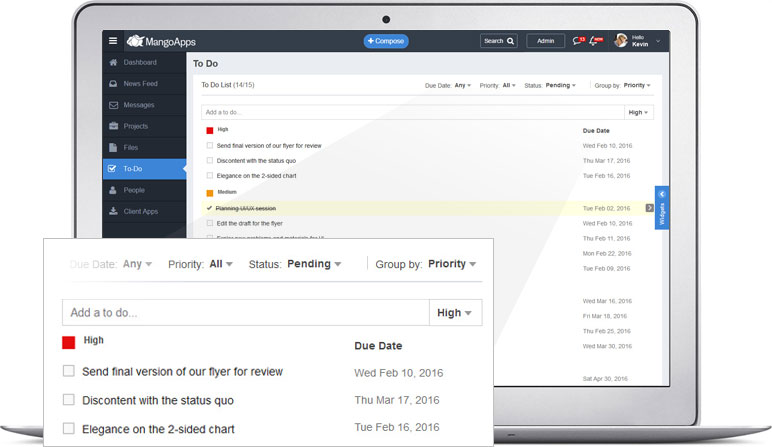Click the To-Do checkmark icon in sidebar

click(x=112, y=168)
